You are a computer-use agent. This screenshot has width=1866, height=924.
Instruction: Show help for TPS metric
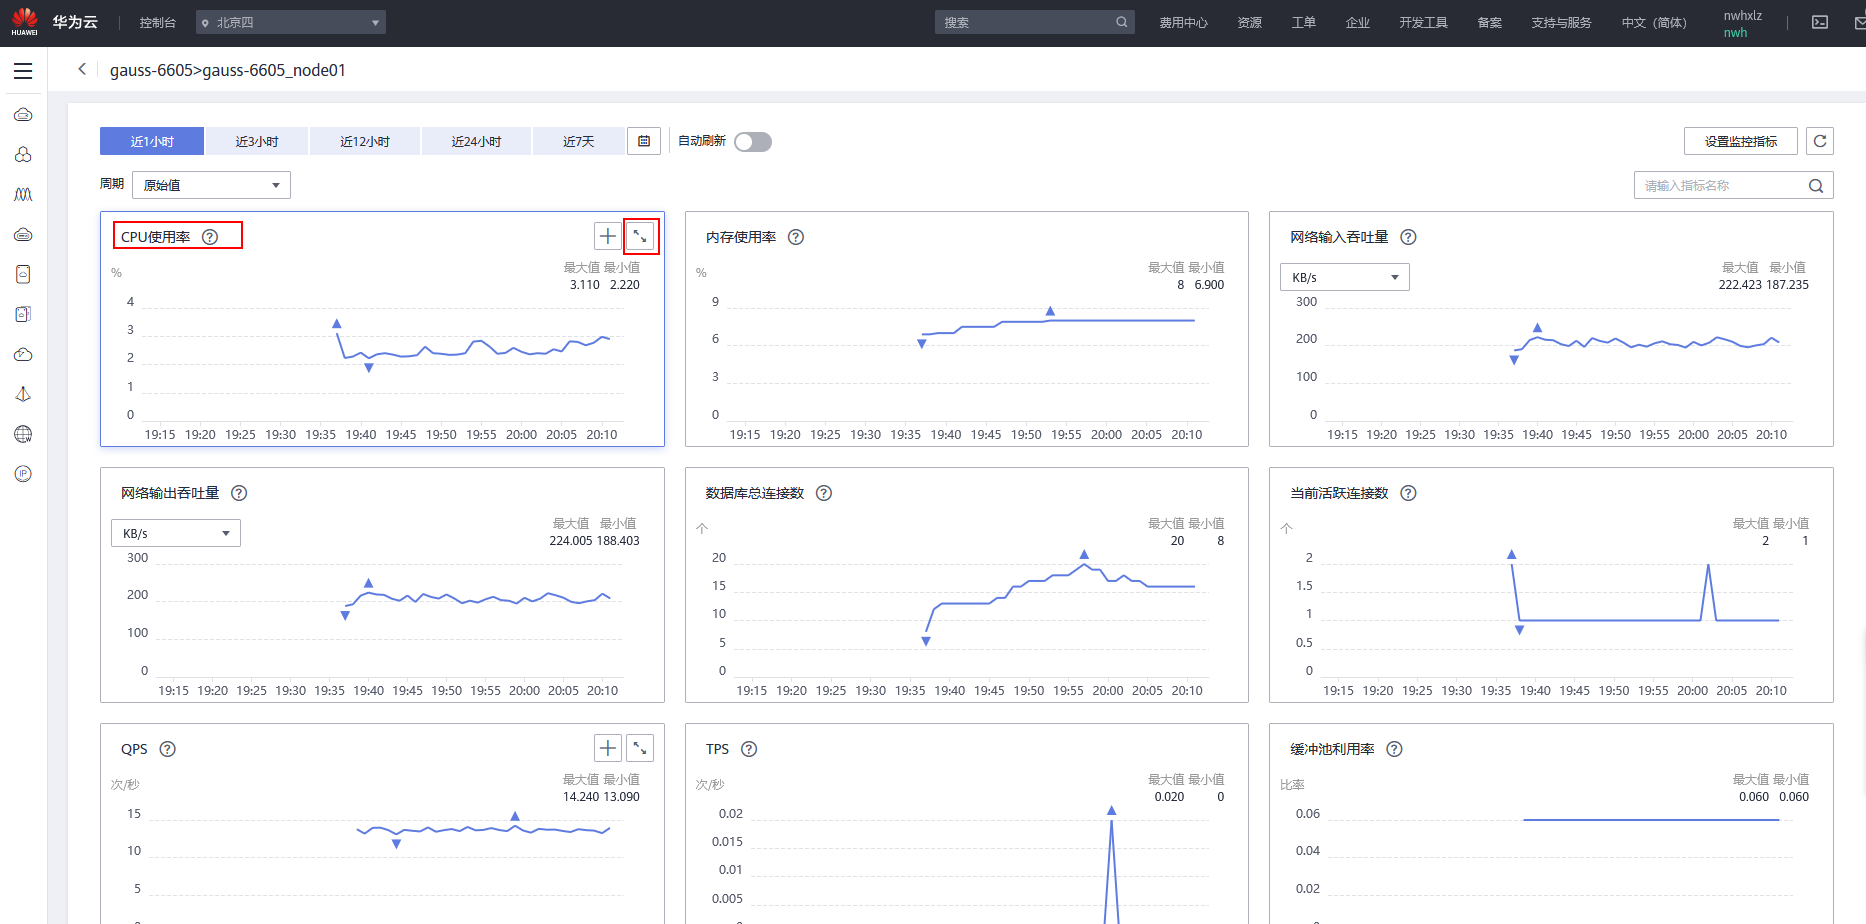click(x=749, y=749)
